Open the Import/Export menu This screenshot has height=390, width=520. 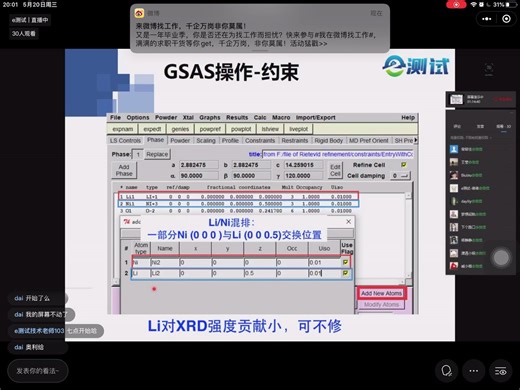315,117
